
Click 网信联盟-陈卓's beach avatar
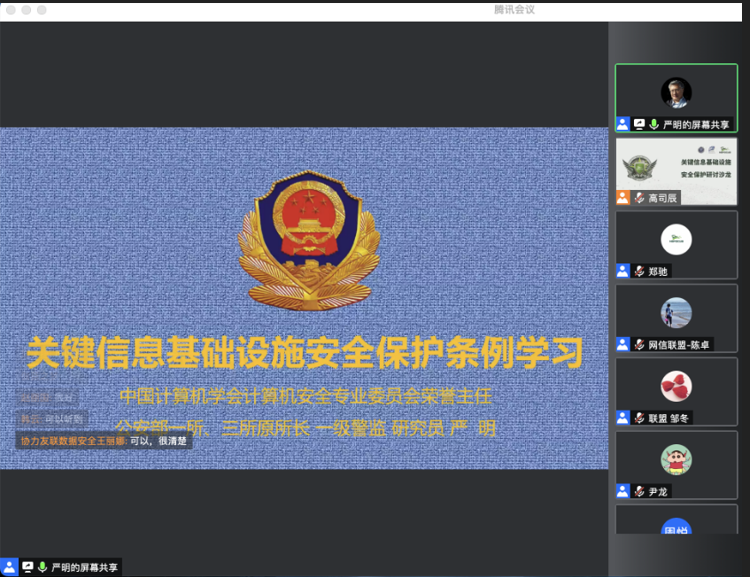[x=676, y=313]
